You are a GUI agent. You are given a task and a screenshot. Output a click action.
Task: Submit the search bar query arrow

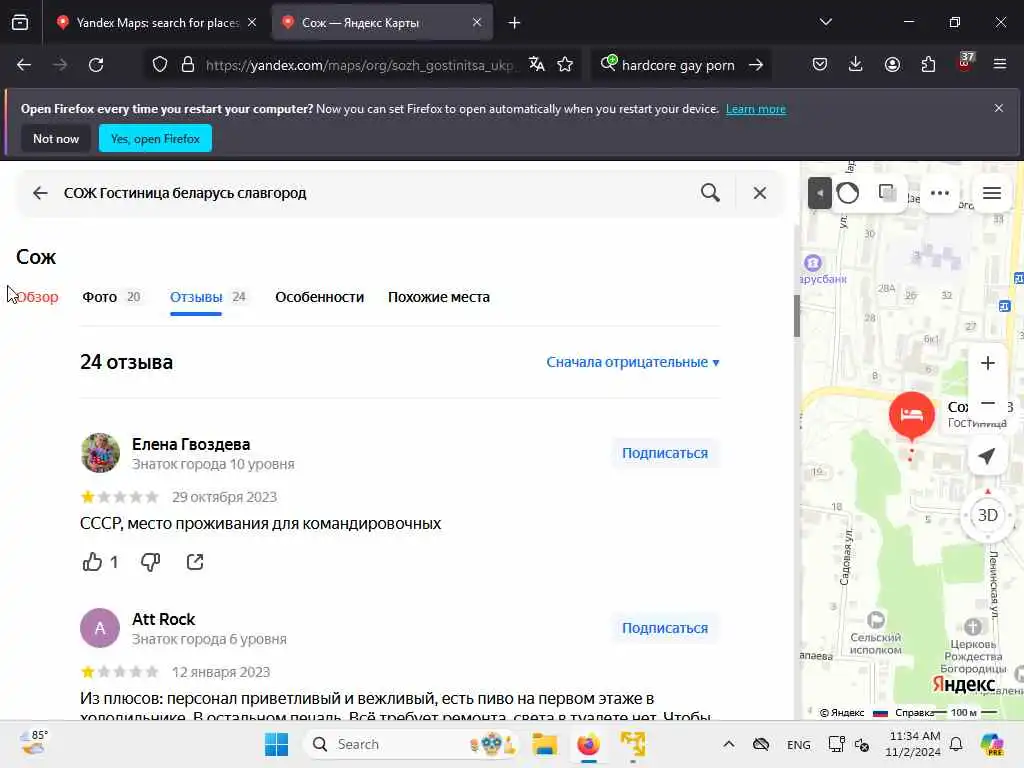756,65
